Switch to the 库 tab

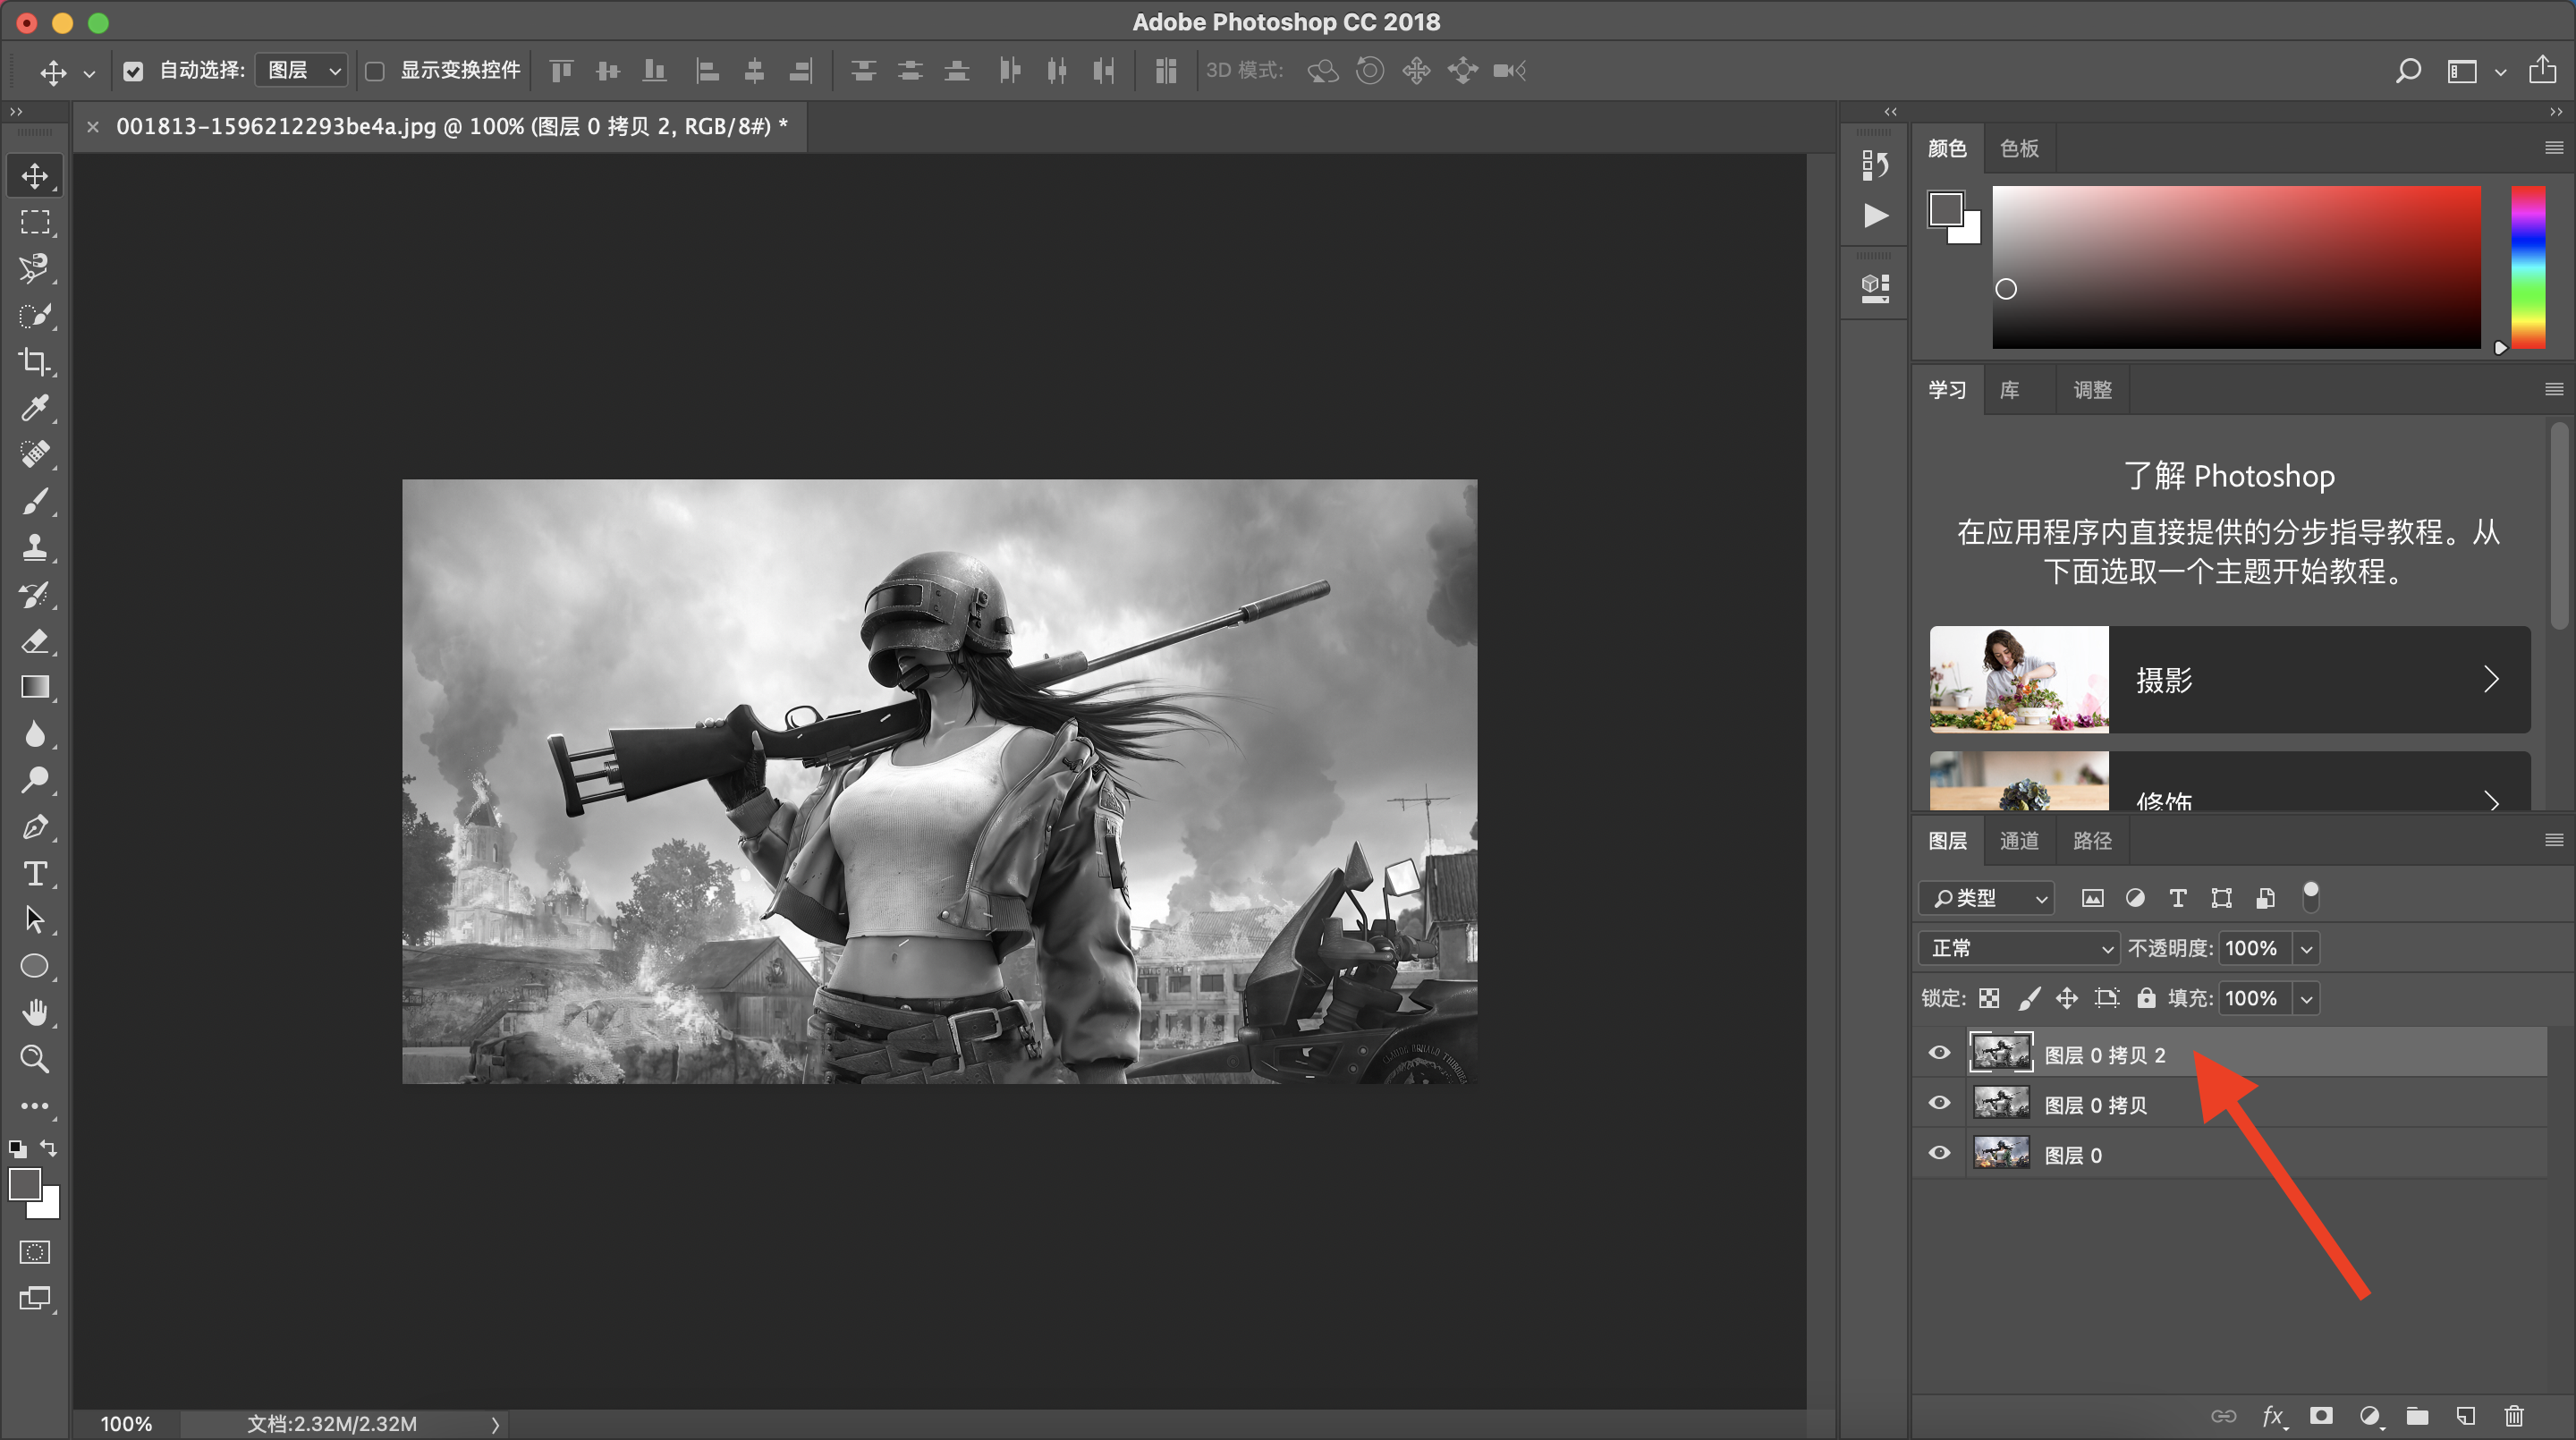[2009, 390]
